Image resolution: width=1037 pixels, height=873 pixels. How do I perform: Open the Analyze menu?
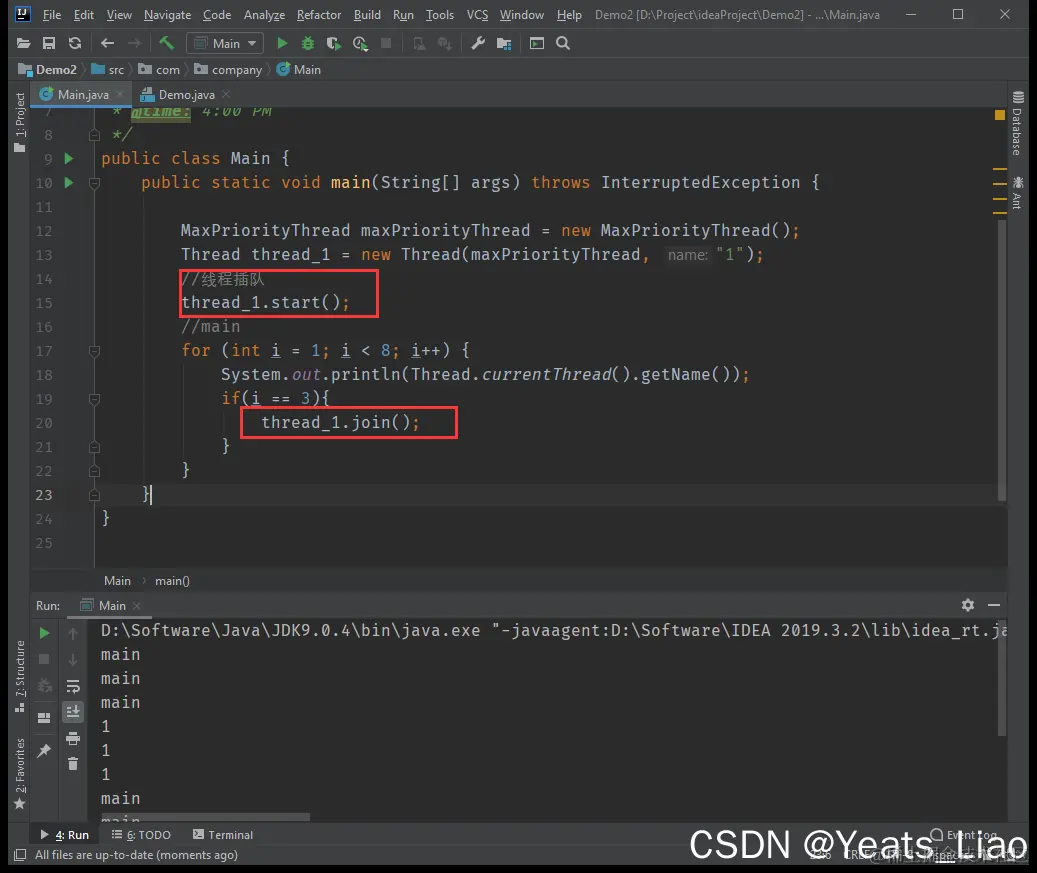click(x=264, y=15)
